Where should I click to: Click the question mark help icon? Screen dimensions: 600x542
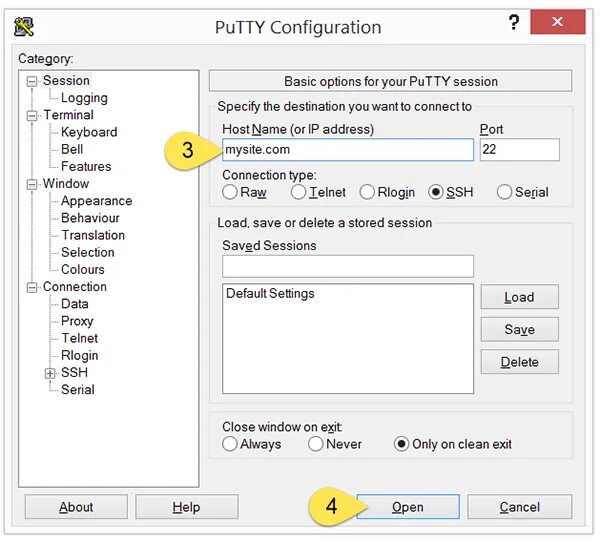[514, 22]
